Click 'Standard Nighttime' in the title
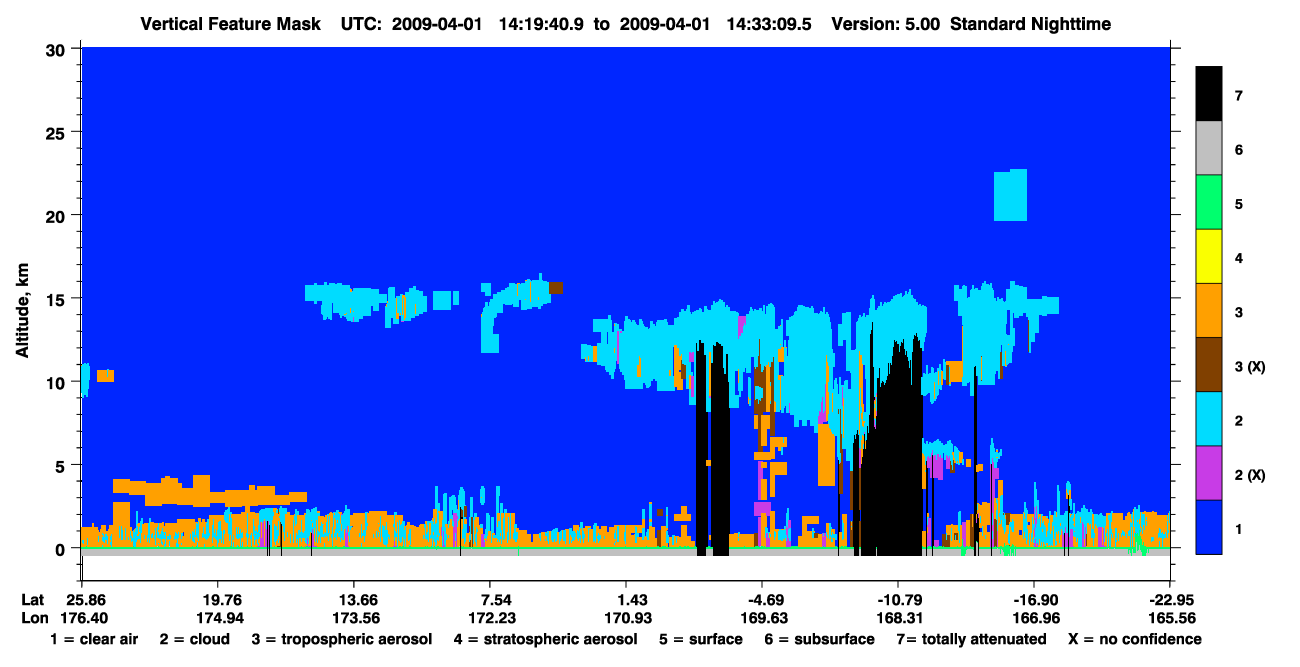The width and height of the screenshot is (1300, 667). coord(1031,23)
